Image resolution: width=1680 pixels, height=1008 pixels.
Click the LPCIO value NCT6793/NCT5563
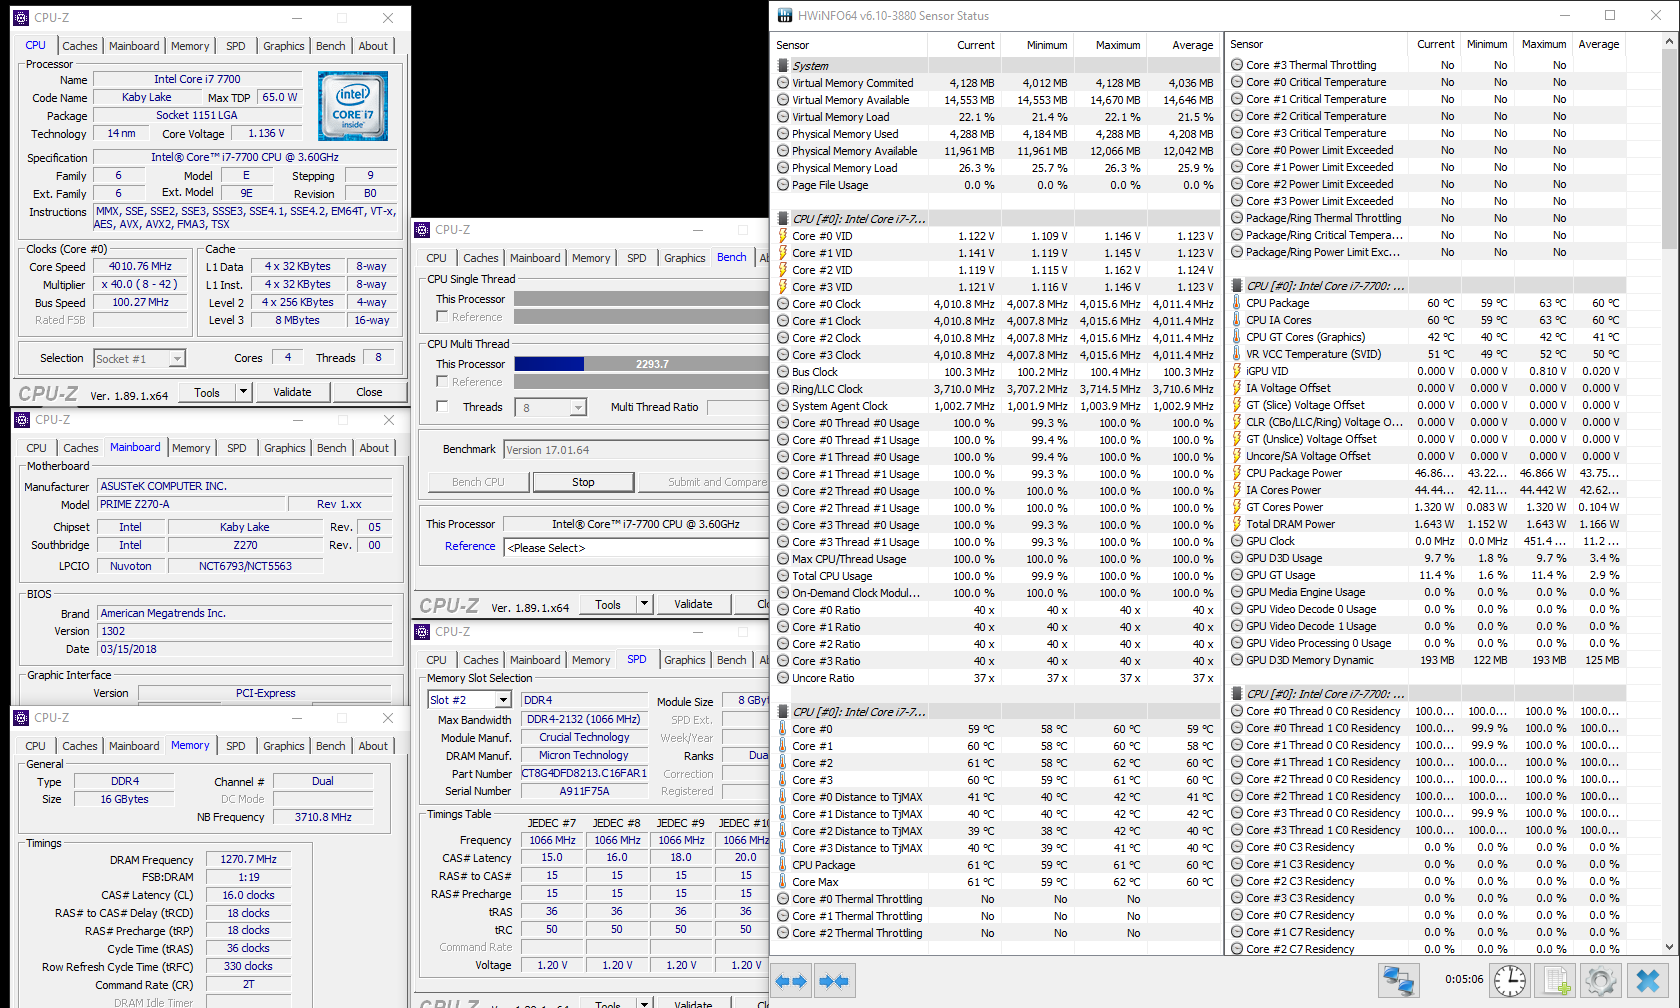[245, 566]
